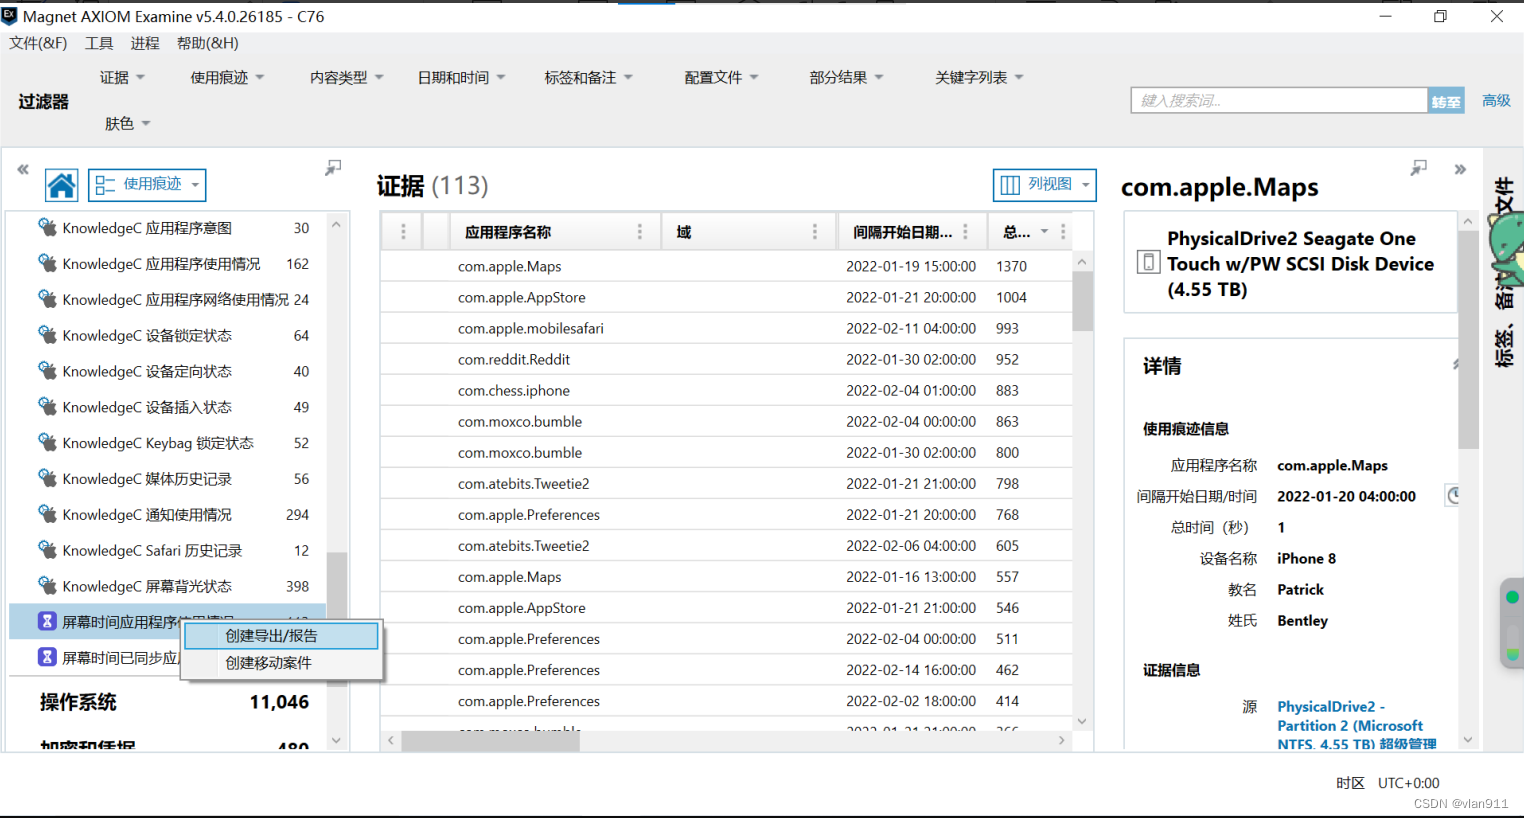Select com.apple.mobilesafari table row
The width and height of the screenshot is (1524, 818).
(x=726, y=329)
